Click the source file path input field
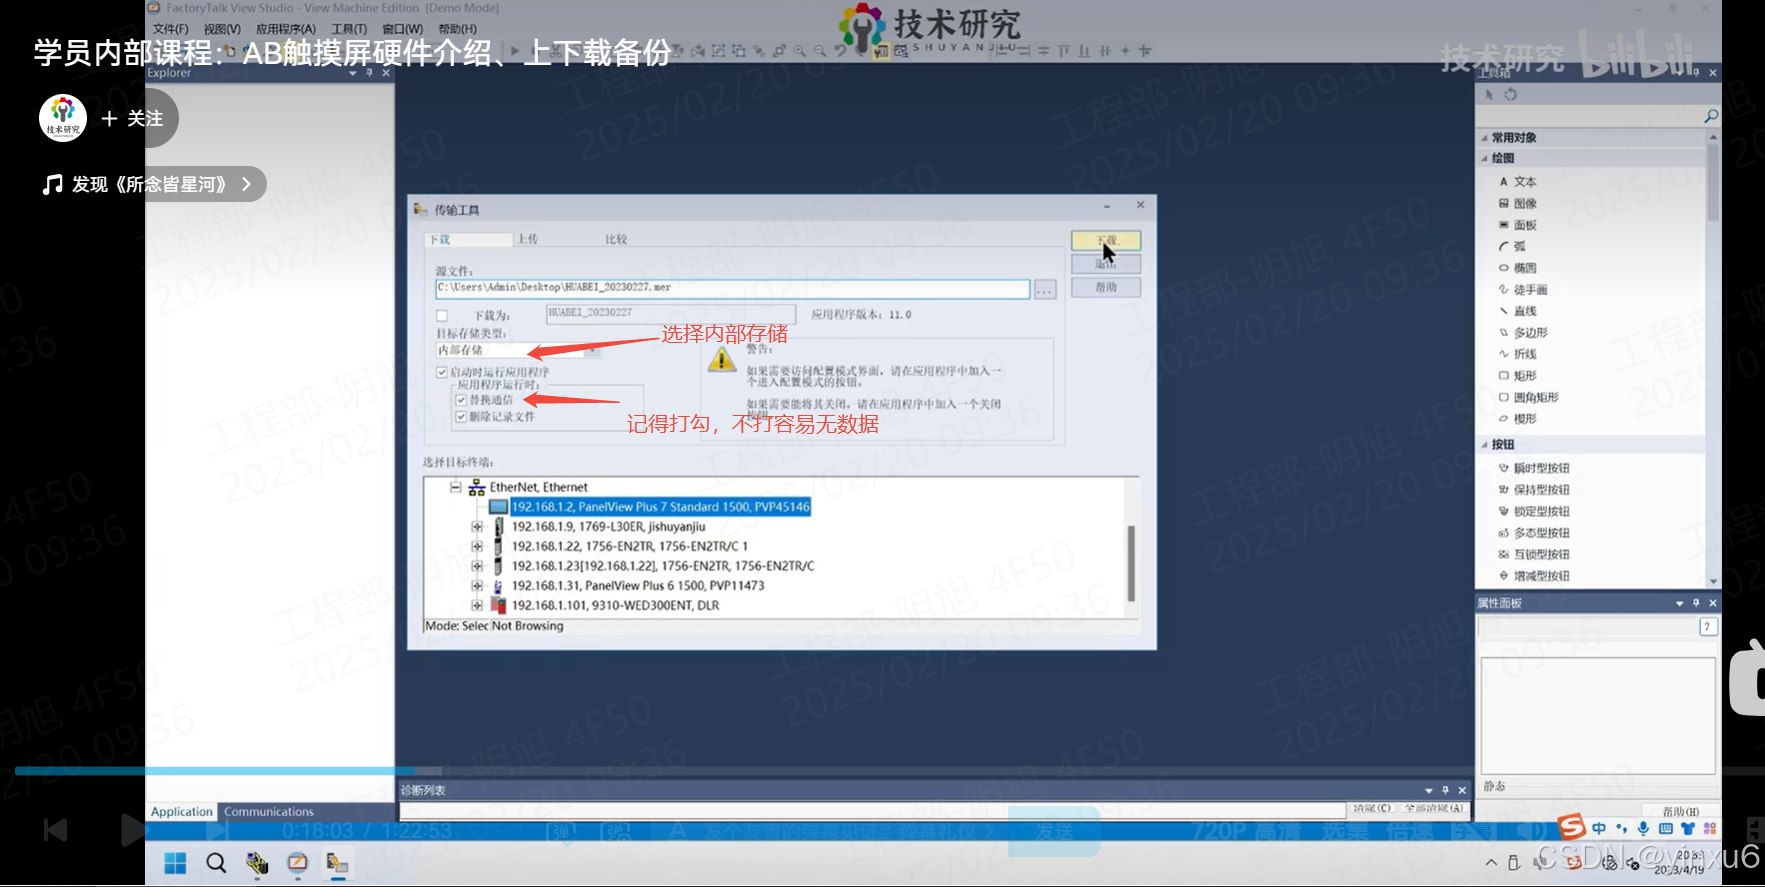The image size is (1765, 887). [732, 289]
